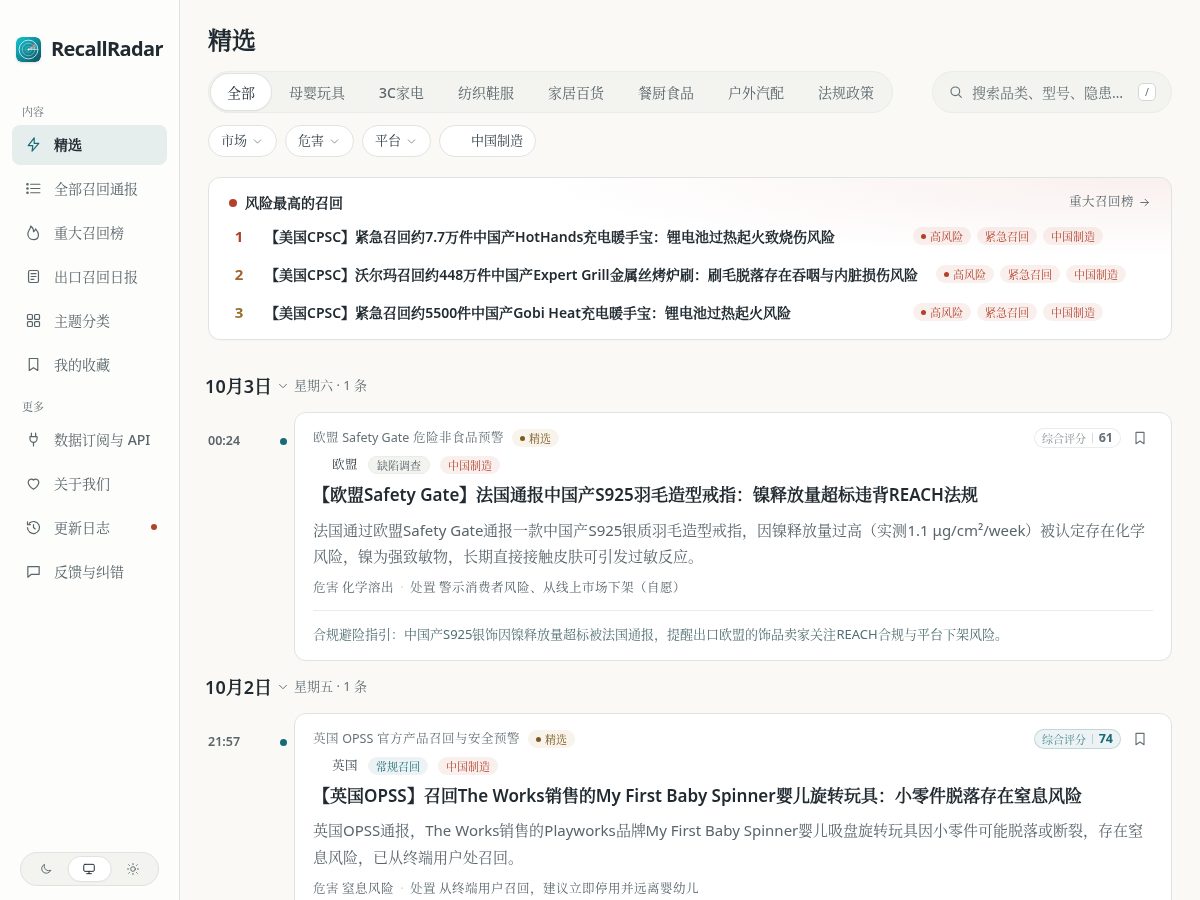Open HotHands充电暖手宝 recall headline

(x=549, y=237)
